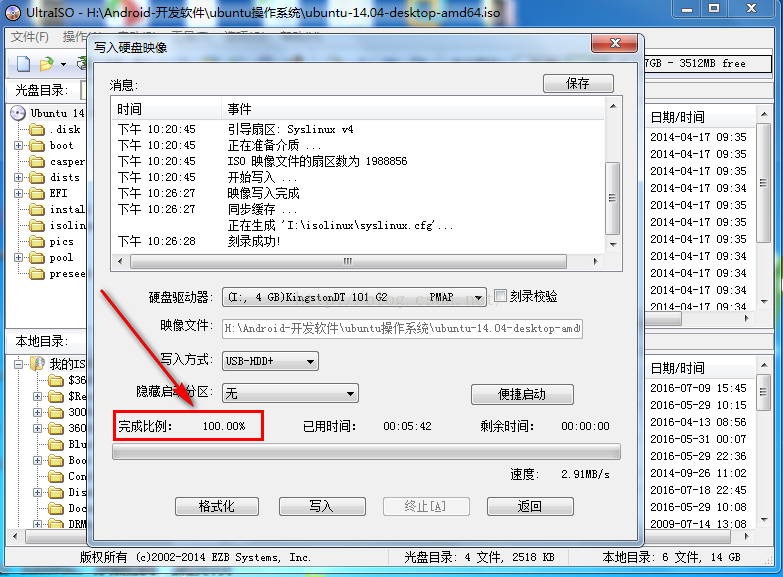783x577 pixels.
Task: Minimize the UltraISO window
Action: click(x=687, y=9)
